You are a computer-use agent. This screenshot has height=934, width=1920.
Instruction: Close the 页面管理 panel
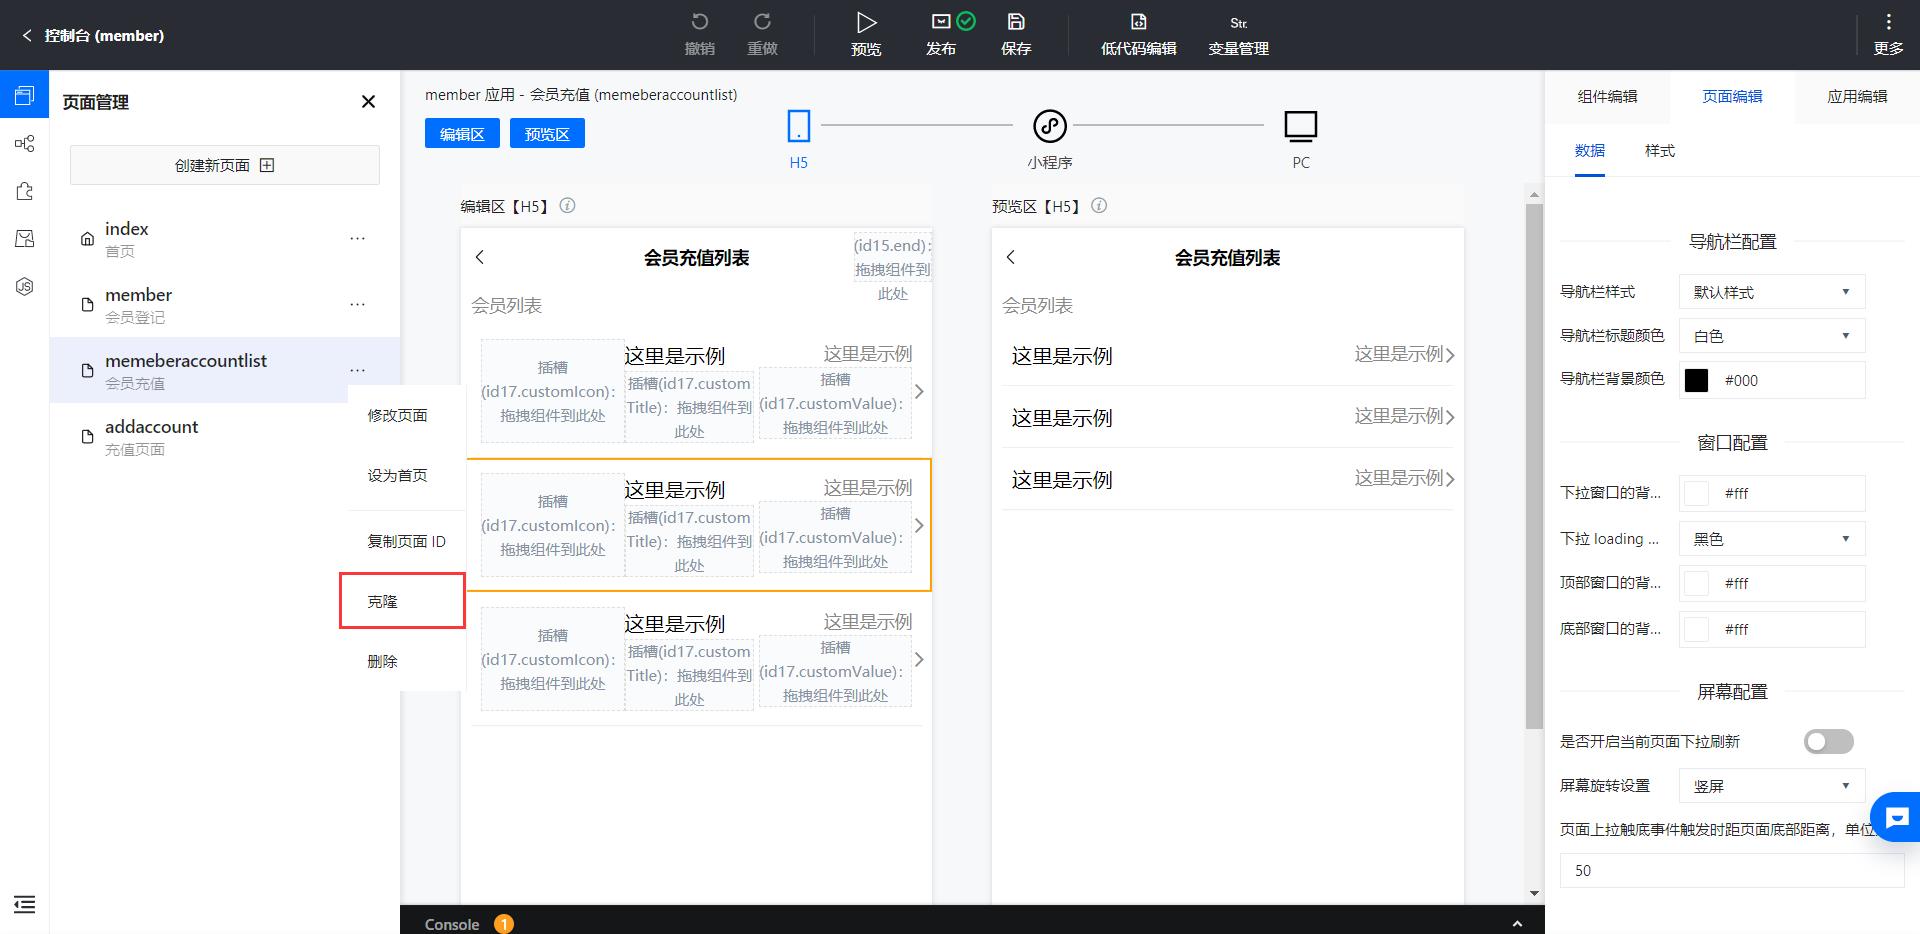click(368, 101)
